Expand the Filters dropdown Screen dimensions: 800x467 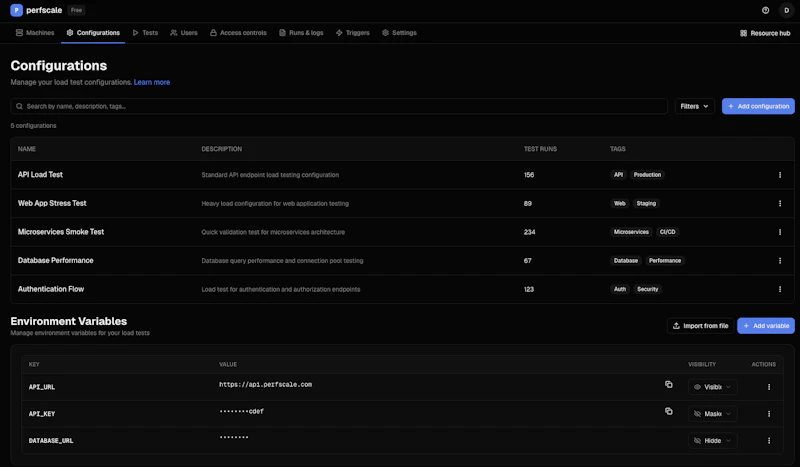694,106
